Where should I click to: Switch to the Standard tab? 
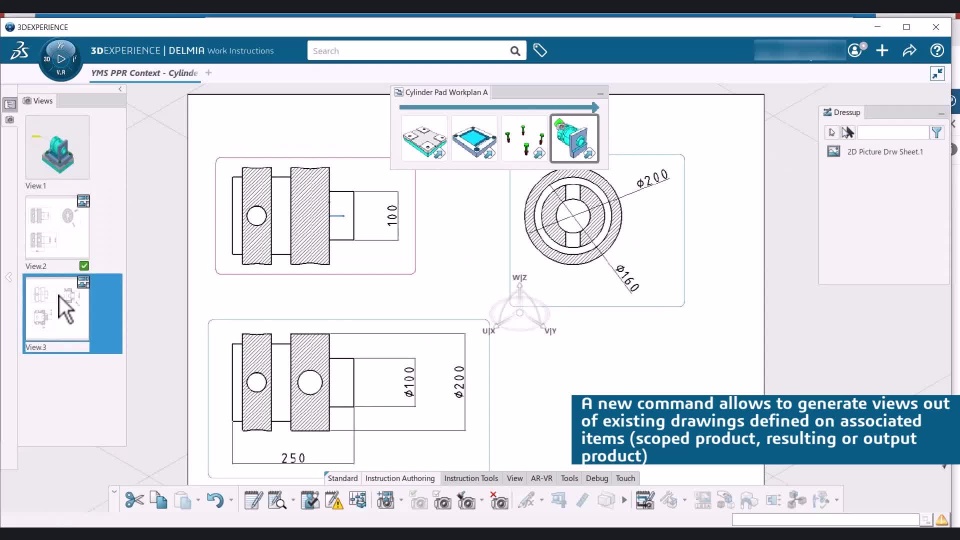pyautogui.click(x=342, y=478)
